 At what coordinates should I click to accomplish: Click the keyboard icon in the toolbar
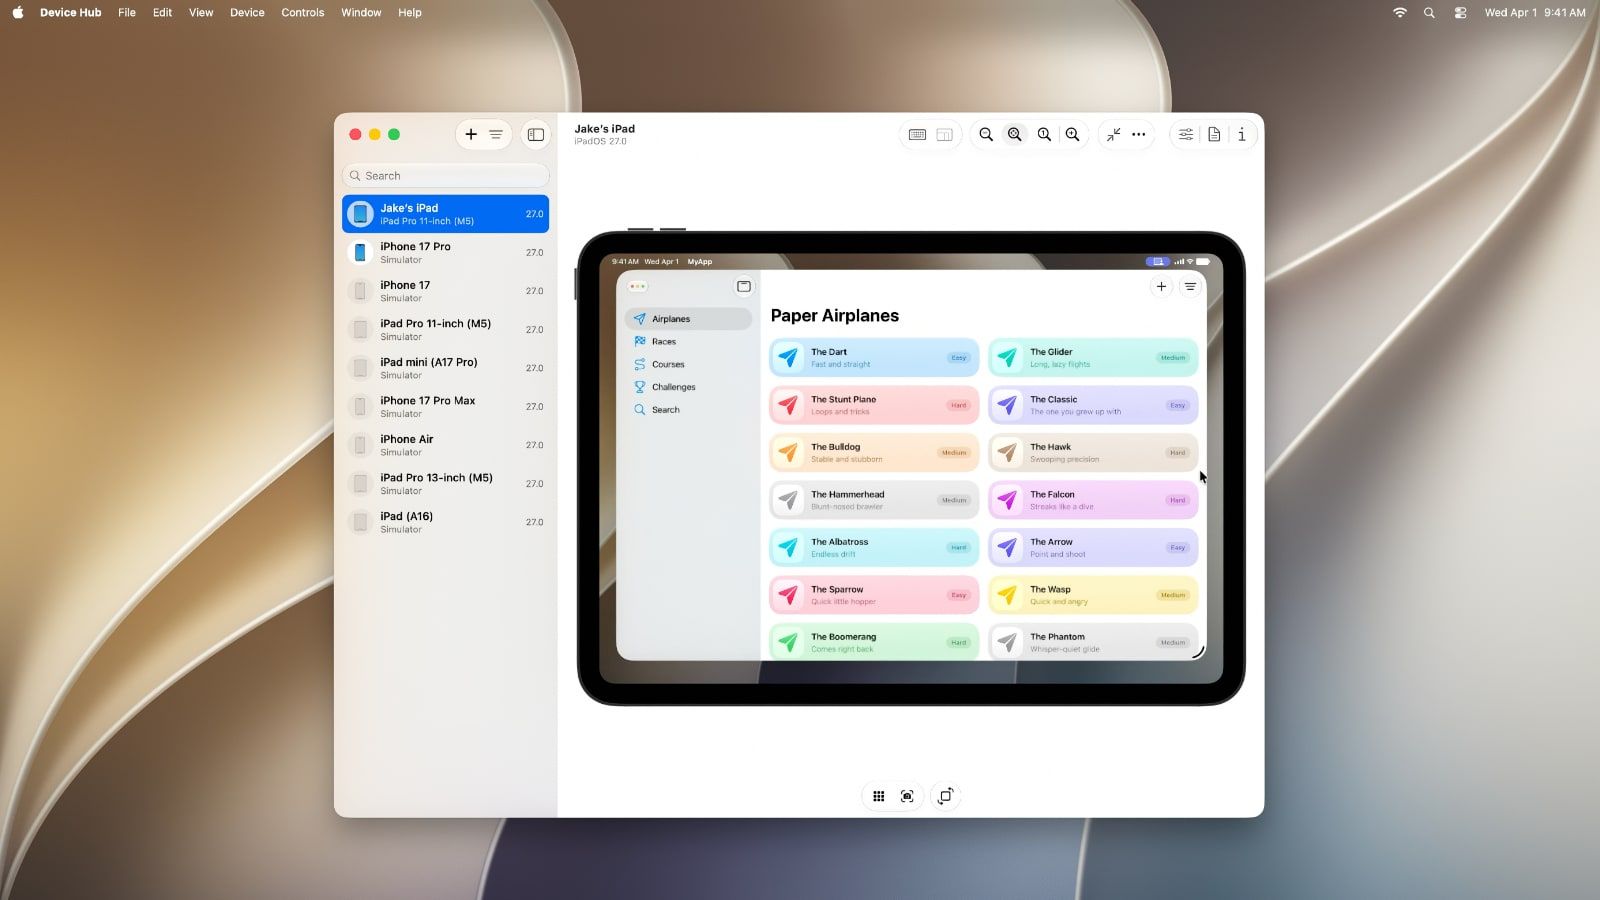point(917,134)
